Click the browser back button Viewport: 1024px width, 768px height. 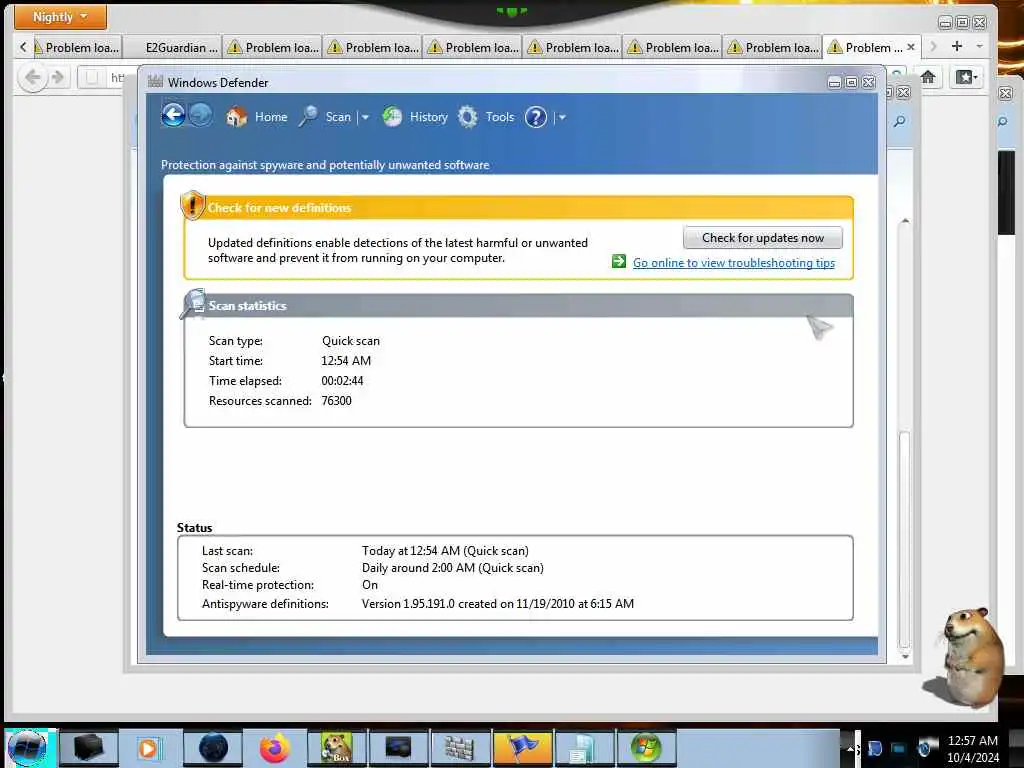click(33, 78)
